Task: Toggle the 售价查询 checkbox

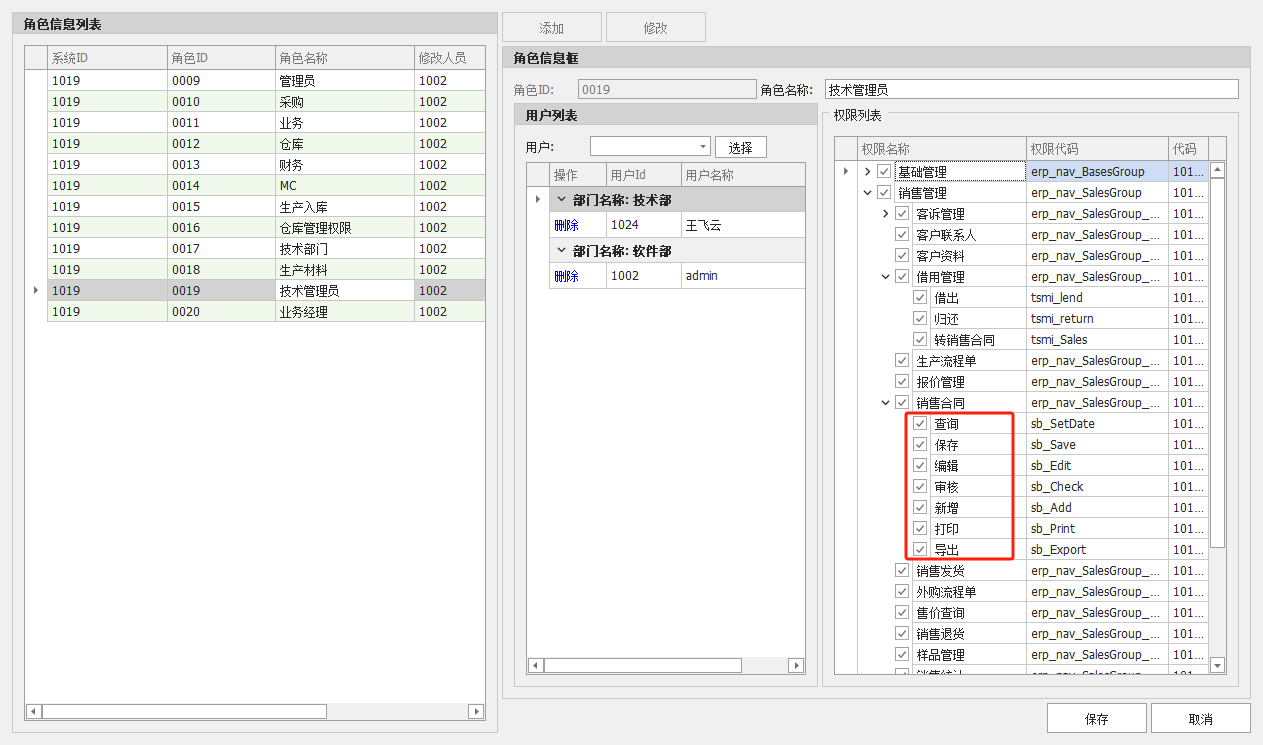Action: pyautogui.click(x=902, y=613)
